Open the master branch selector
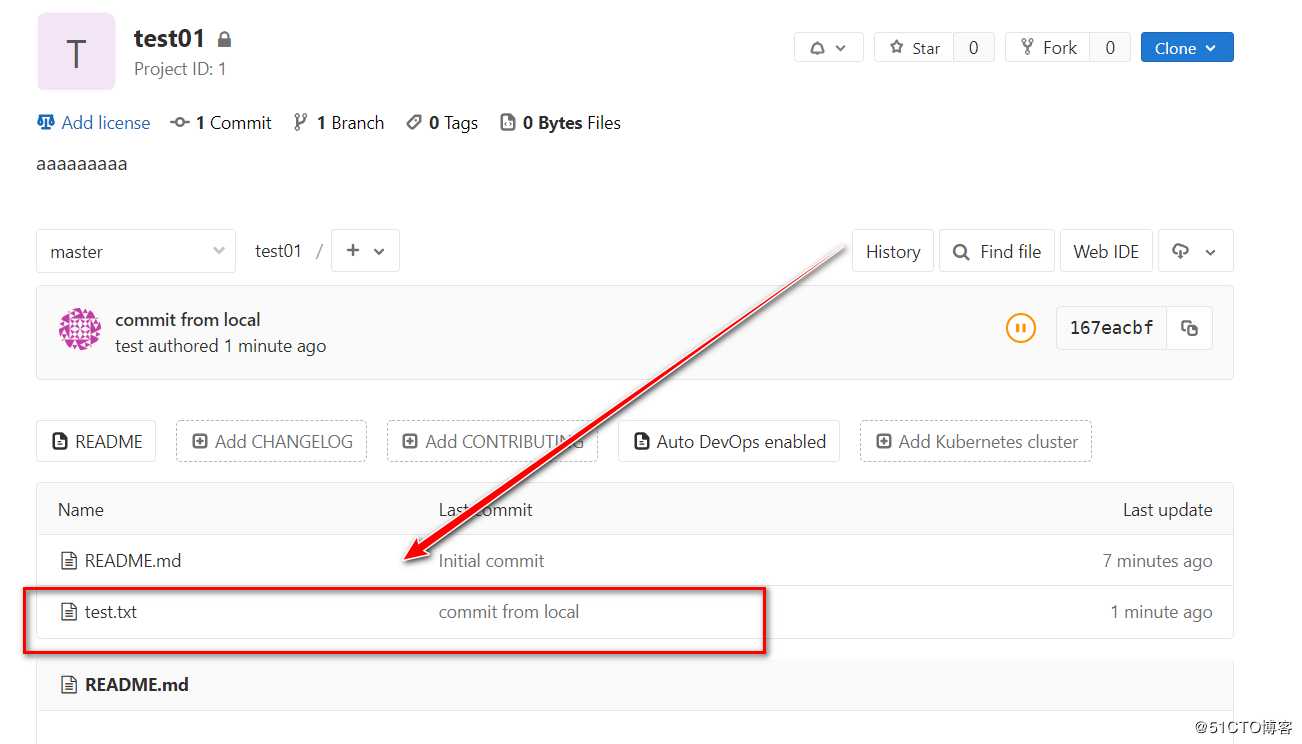 [136, 251]
